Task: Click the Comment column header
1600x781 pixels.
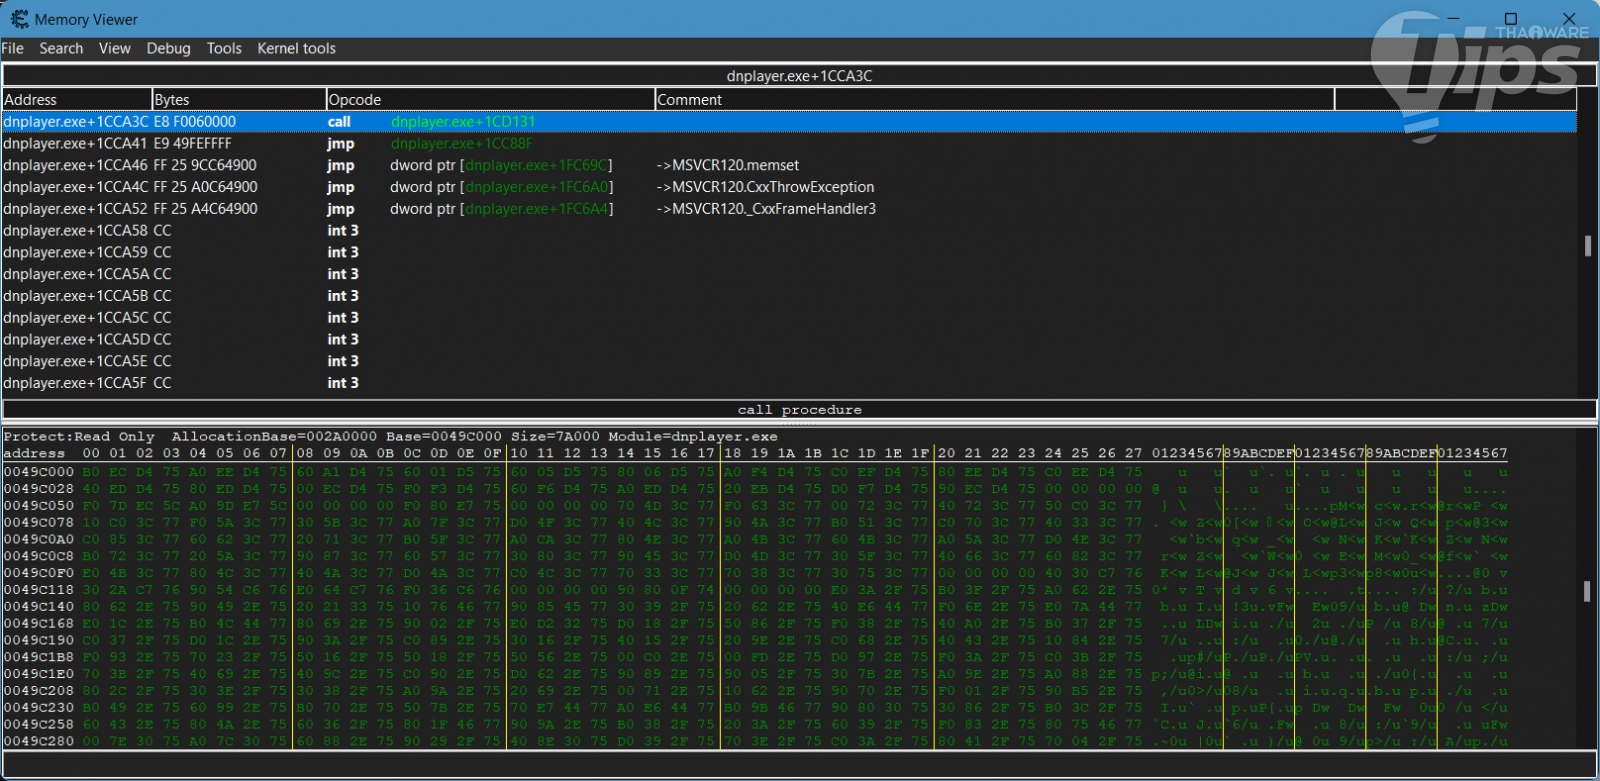Action: pos(993,100)
